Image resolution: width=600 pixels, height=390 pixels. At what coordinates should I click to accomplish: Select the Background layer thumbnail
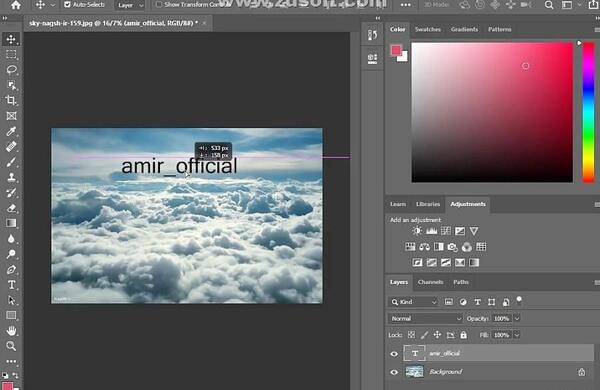coord(414,372)
